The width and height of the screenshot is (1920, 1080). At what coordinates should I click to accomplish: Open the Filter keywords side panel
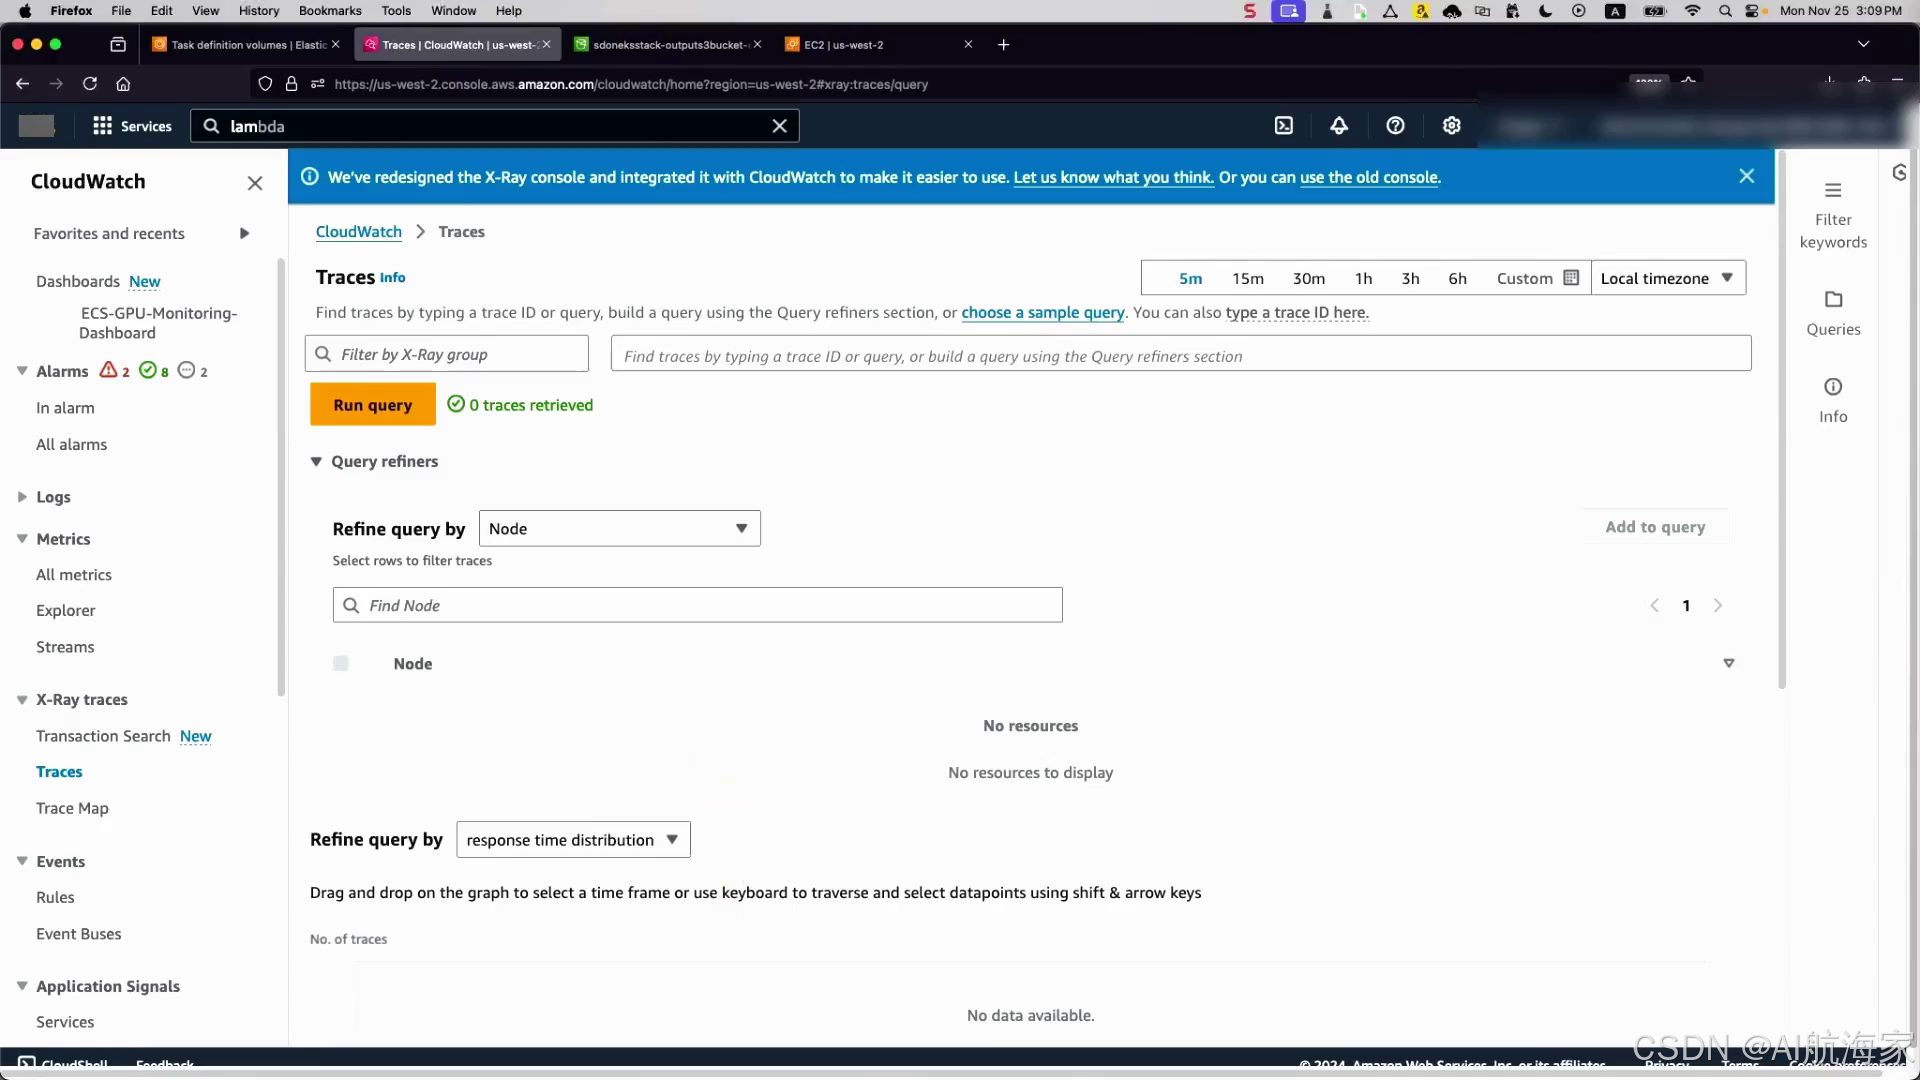[x=1832, y=215]
